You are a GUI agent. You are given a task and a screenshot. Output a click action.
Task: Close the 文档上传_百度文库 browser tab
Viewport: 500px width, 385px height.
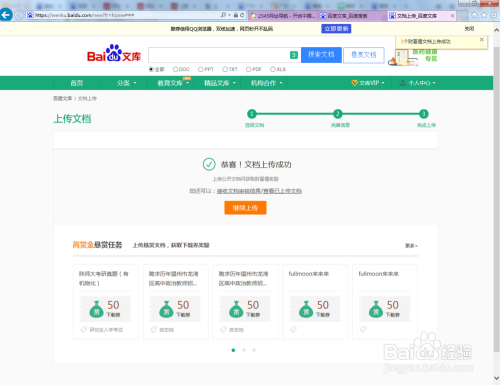click(452, 16)
